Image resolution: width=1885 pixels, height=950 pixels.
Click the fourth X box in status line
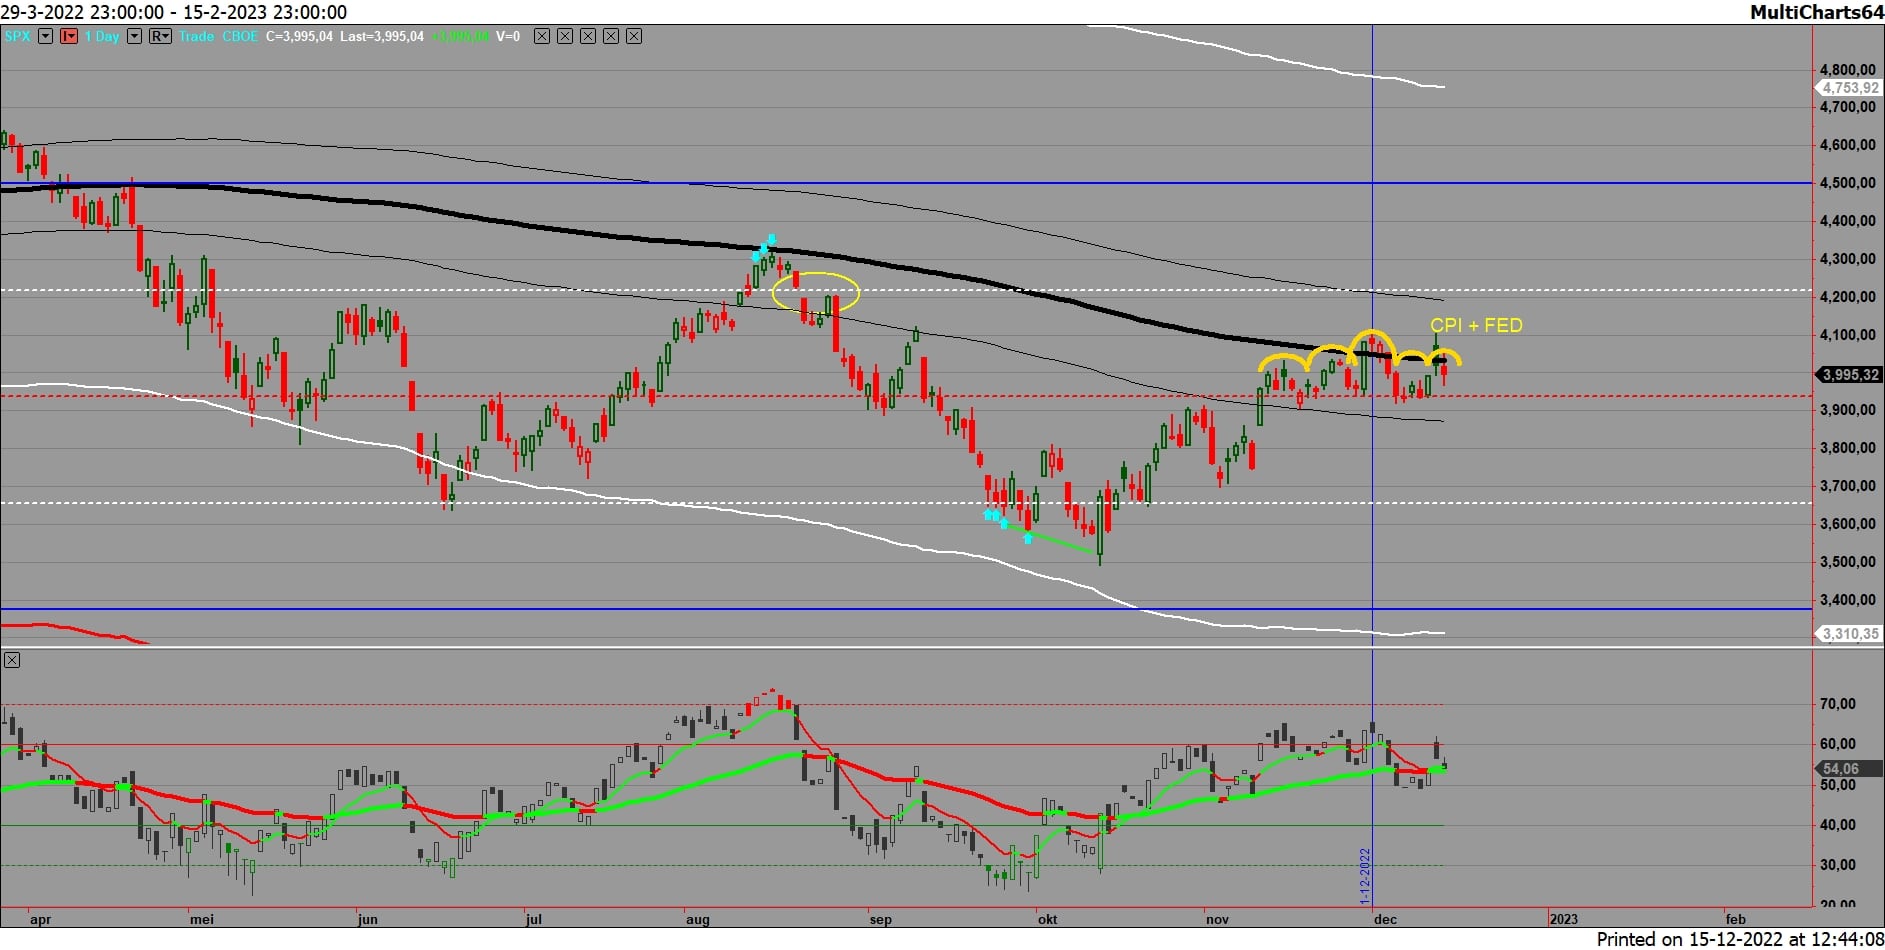[x=611, y=36]
